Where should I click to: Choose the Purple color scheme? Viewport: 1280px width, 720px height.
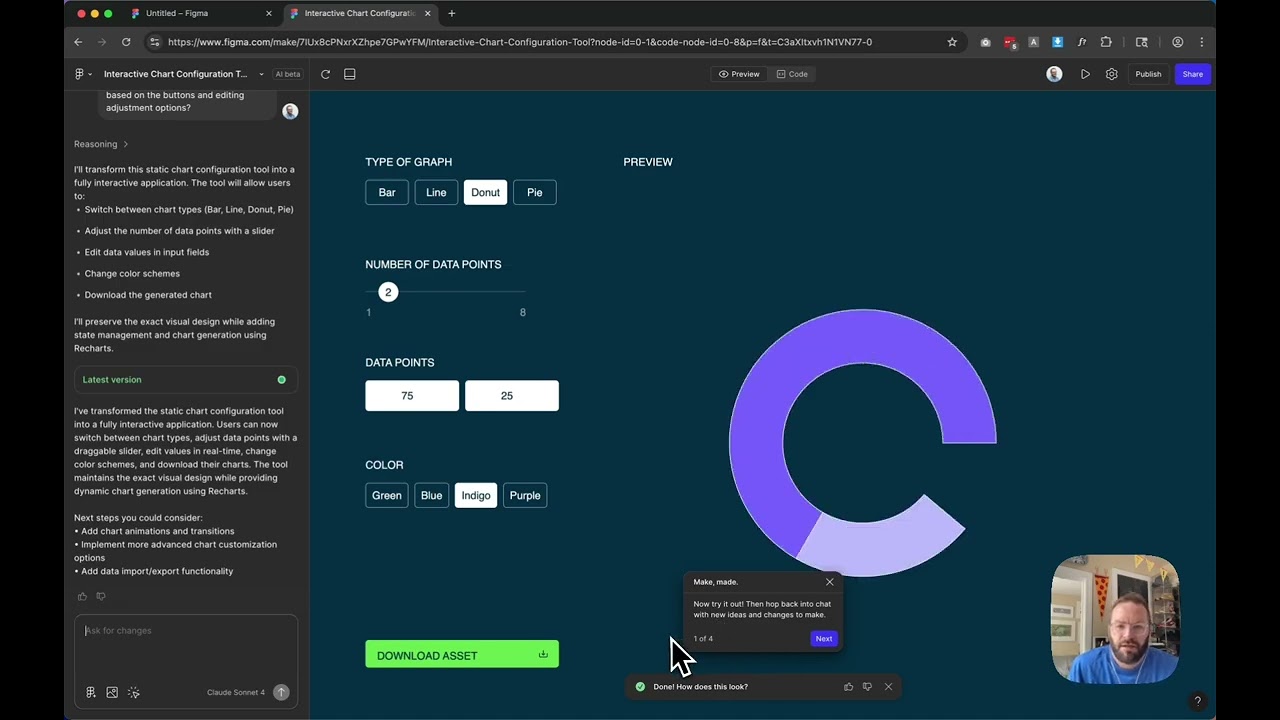click(525, 496)
